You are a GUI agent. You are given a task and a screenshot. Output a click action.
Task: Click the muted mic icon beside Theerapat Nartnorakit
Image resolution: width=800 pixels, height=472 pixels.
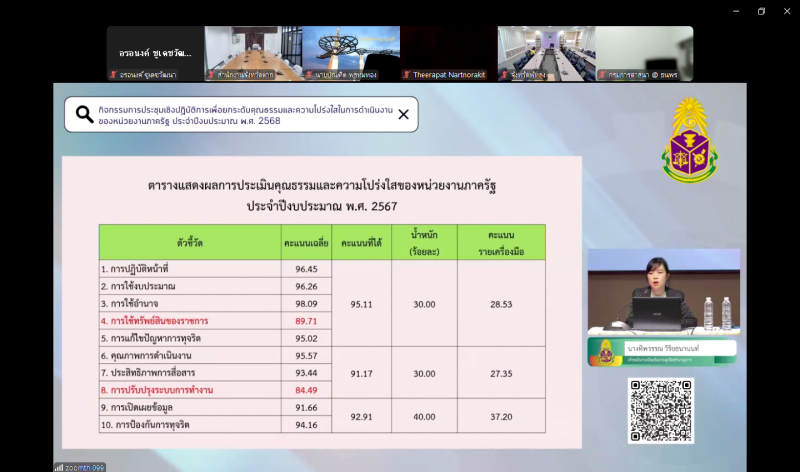407,75
